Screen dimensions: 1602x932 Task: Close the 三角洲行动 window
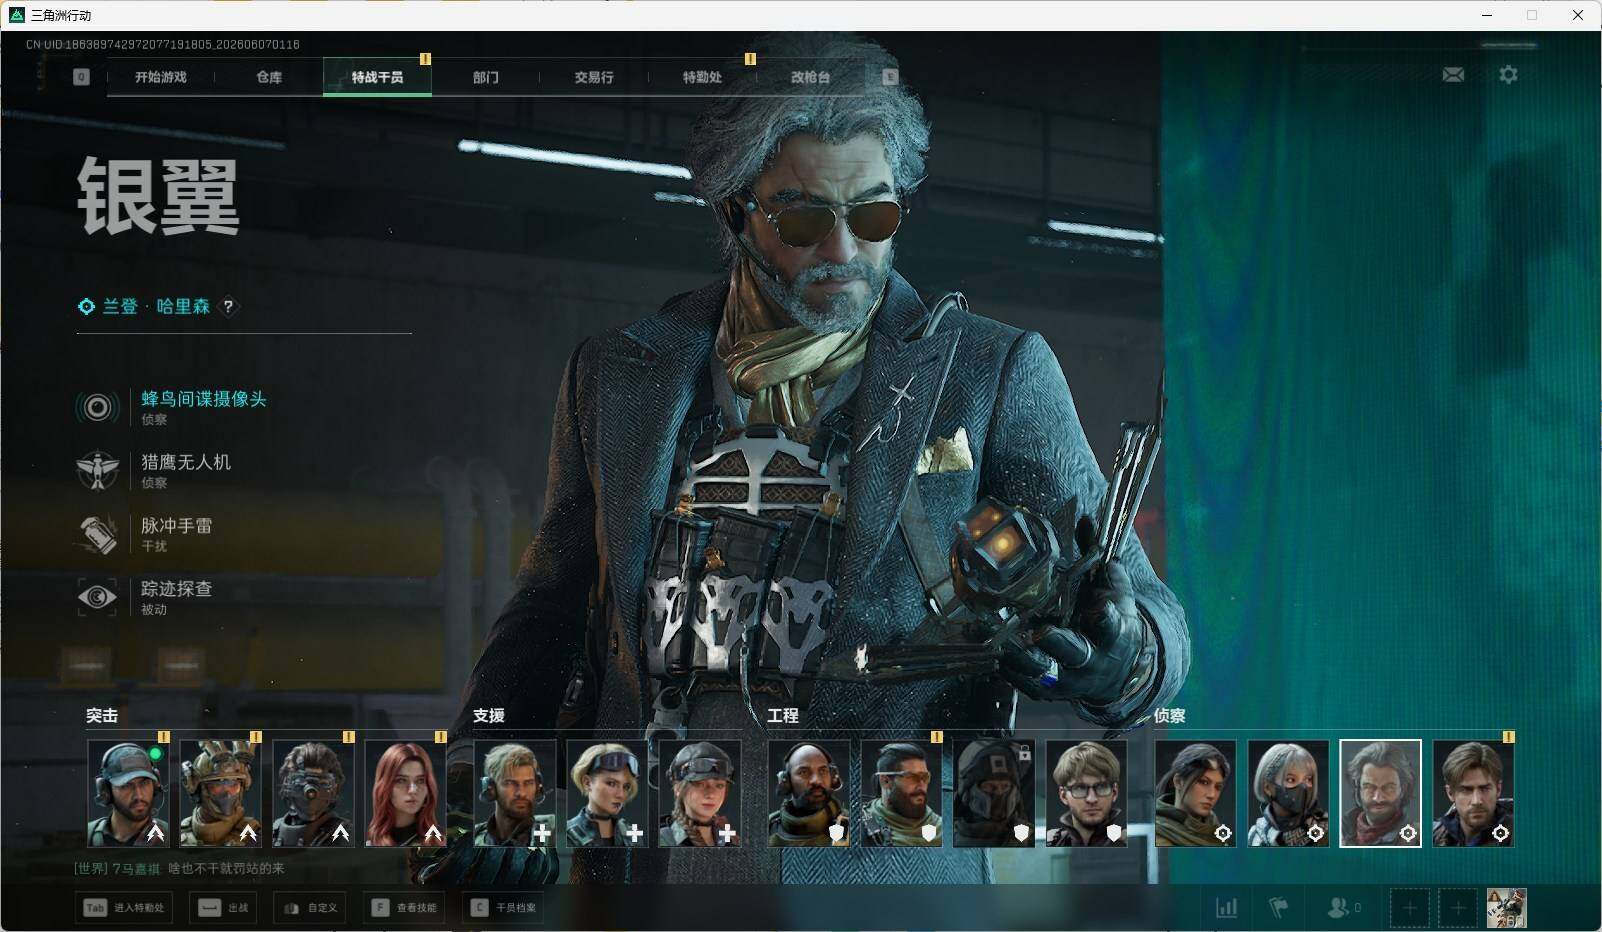[1578, 15]
